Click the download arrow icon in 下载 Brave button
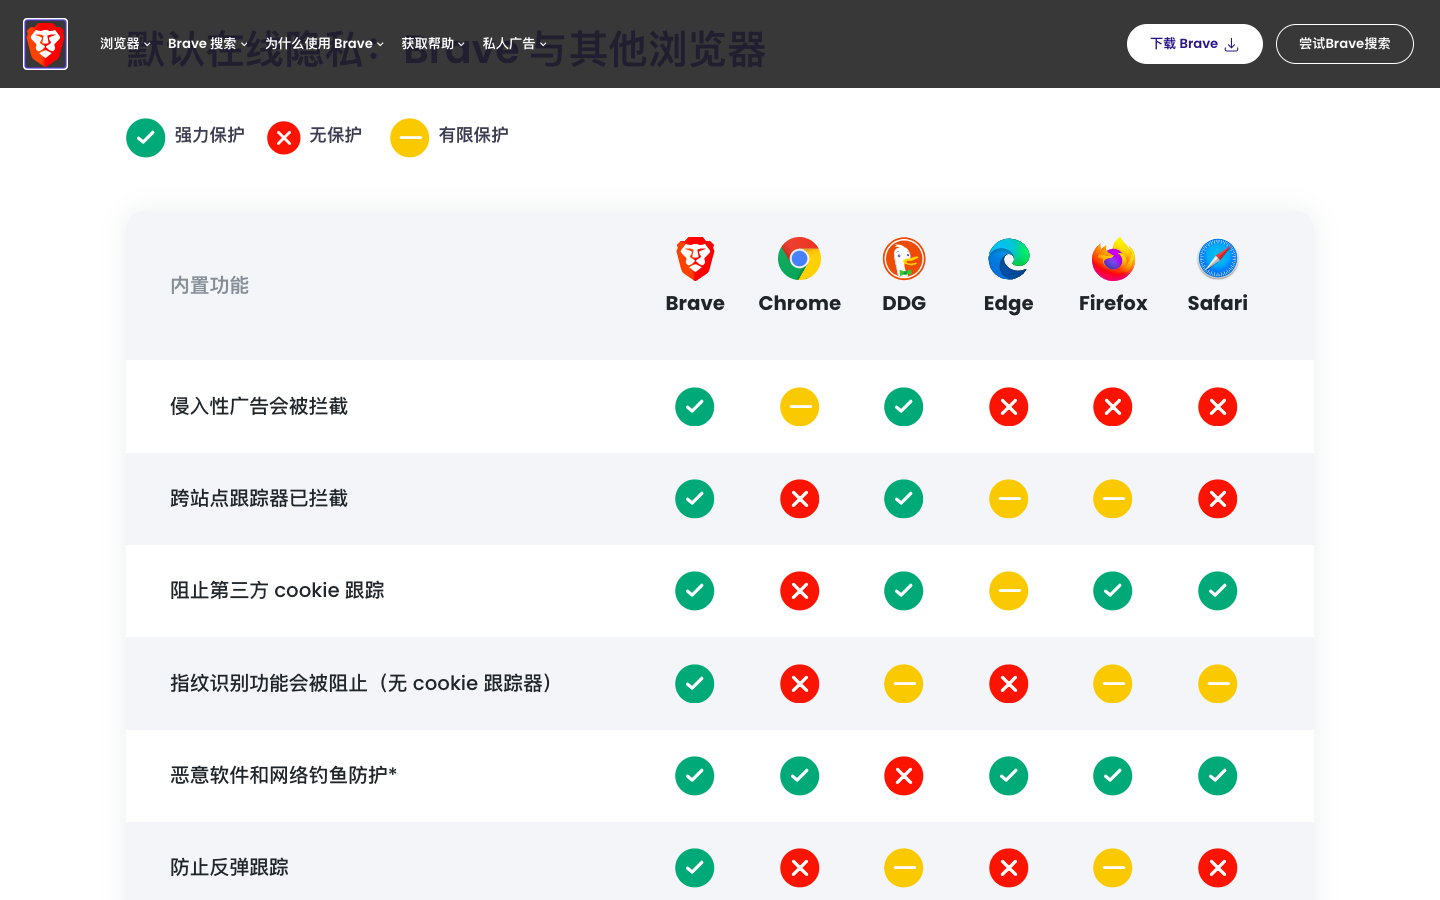The width and height of the screenshot is (1440, 900). pos(1230,44)
